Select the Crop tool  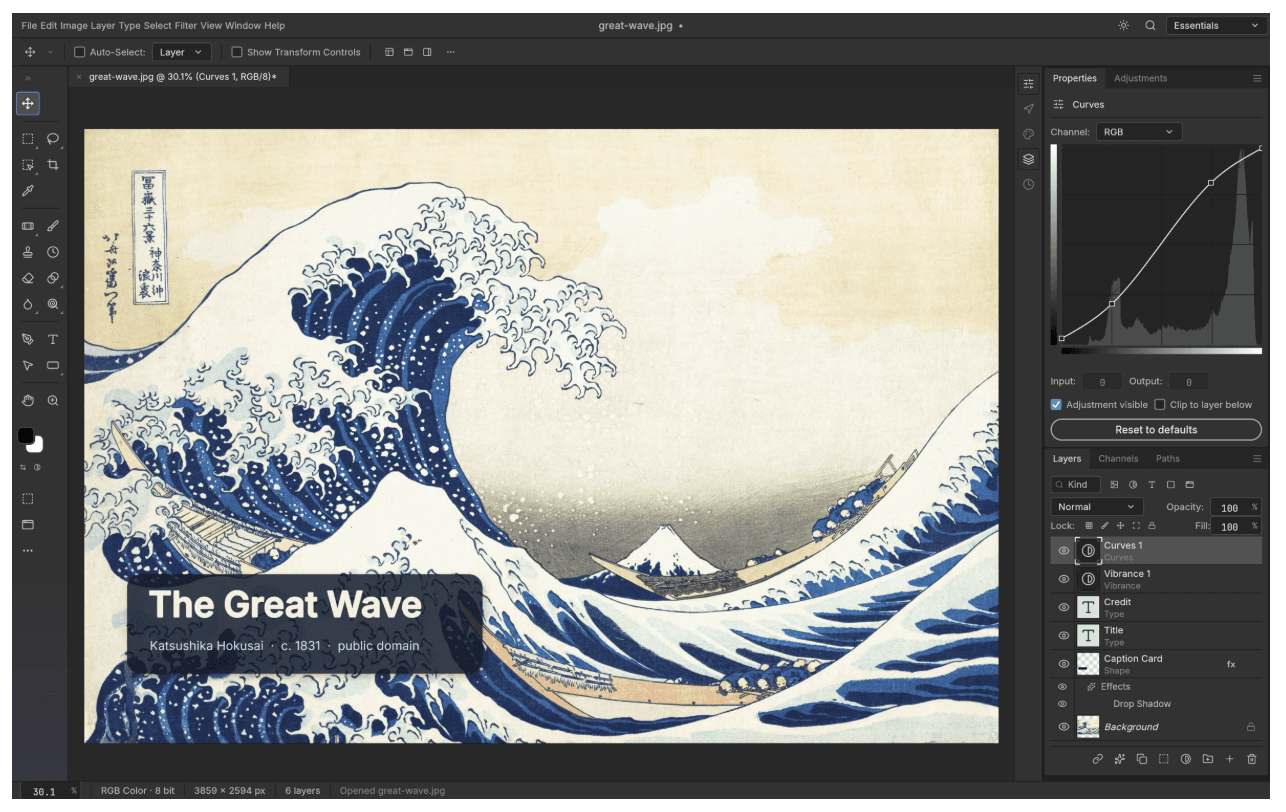point(53,165)
